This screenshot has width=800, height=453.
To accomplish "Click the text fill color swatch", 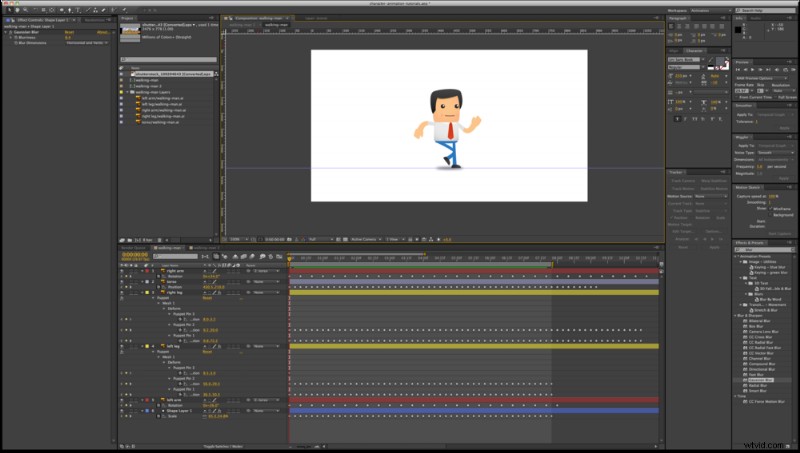I will pyautogui.click(x=721, y=62).
